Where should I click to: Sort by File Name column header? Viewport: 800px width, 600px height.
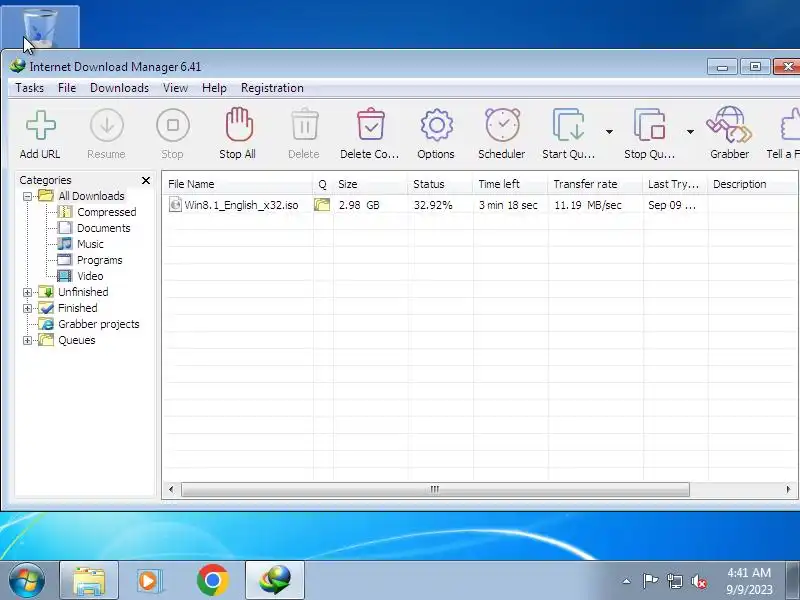tap(237, 184)
